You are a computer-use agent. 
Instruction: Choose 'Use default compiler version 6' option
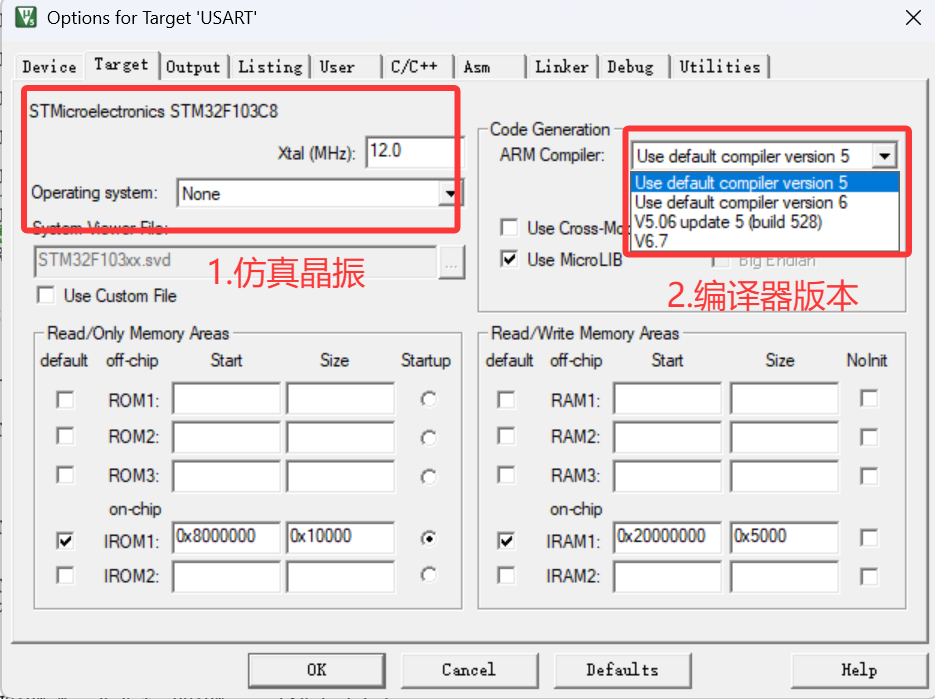[x=764, y=202]
